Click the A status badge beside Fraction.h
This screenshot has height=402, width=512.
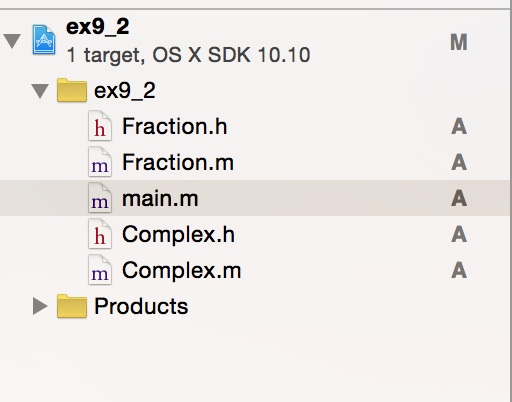459,126
